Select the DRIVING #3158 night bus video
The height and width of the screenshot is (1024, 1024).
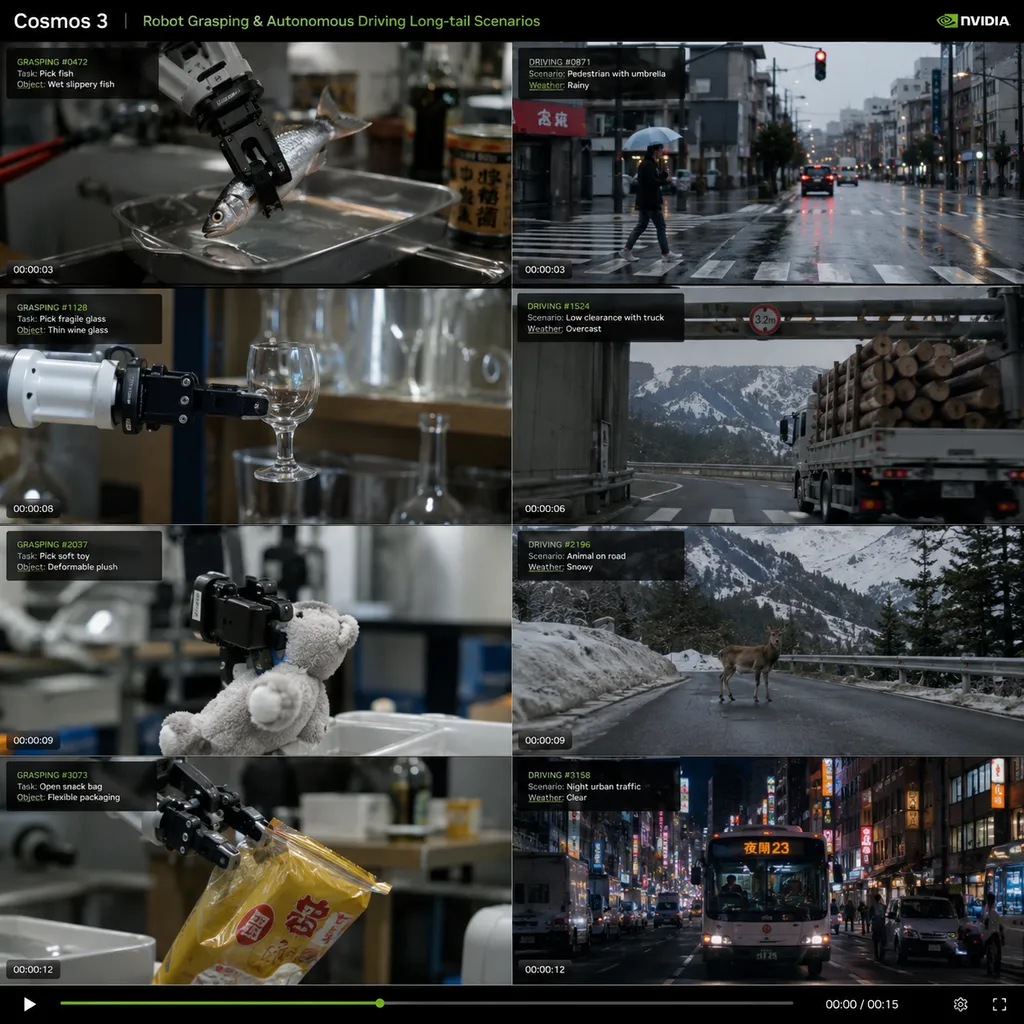pos(768,871)
